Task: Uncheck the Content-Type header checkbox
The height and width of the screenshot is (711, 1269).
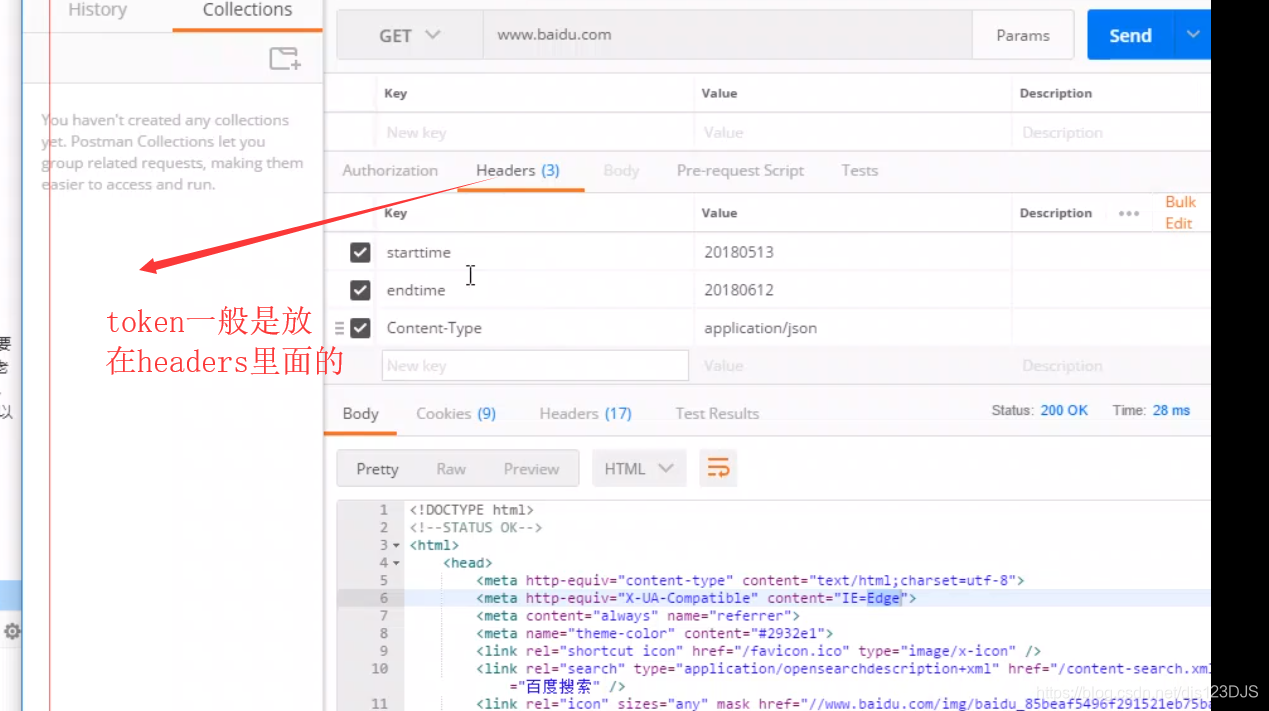Action: (360, 328)
